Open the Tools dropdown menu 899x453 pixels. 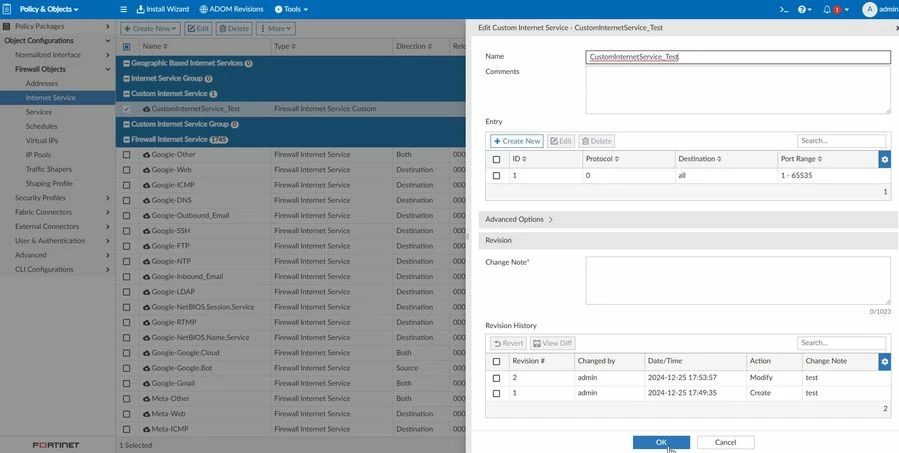(291, 9)
